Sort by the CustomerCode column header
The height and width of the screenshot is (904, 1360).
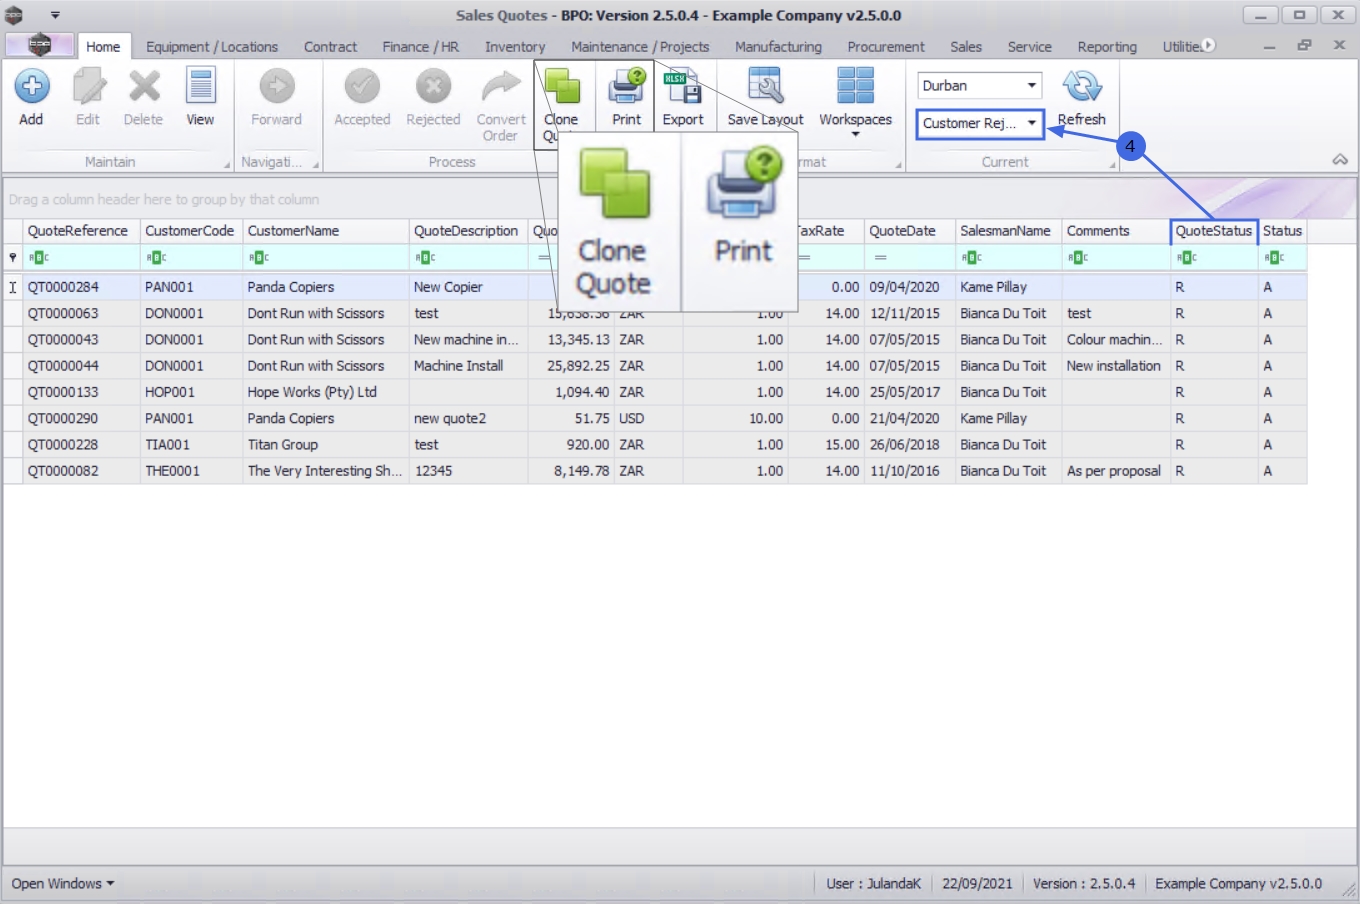pyautogui.click(x=191, y=231)
